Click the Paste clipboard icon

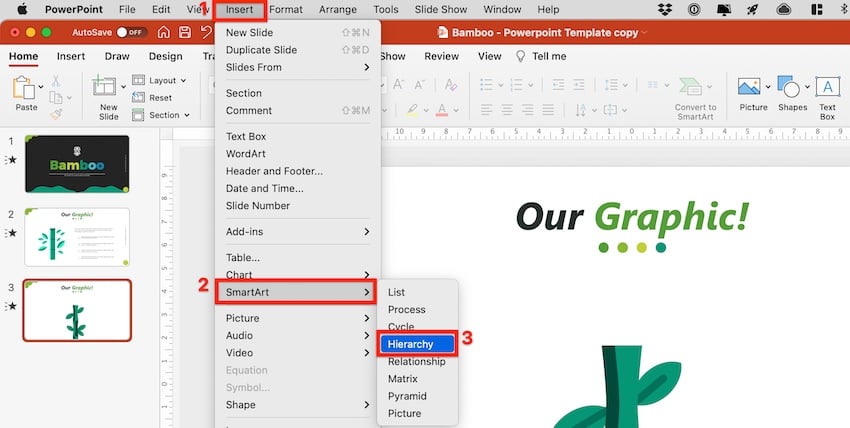[x=25, y=89]
